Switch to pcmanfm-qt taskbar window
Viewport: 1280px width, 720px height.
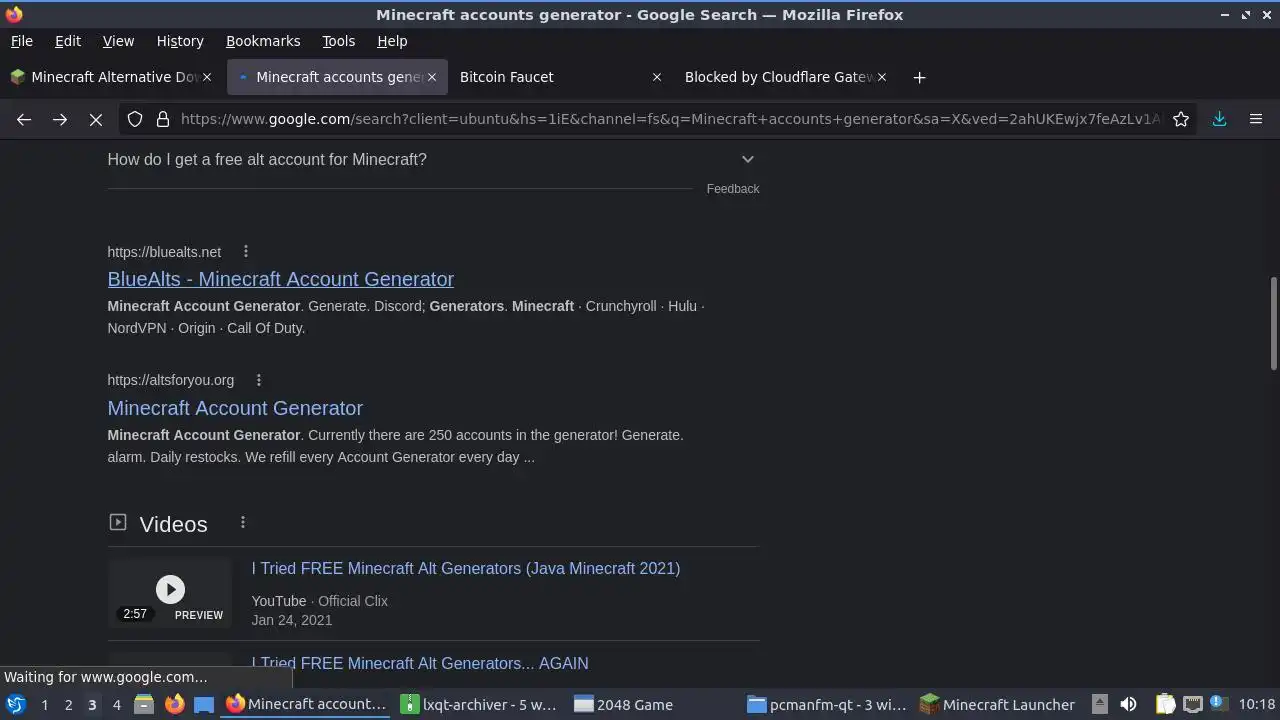click(x=827, y=705)
